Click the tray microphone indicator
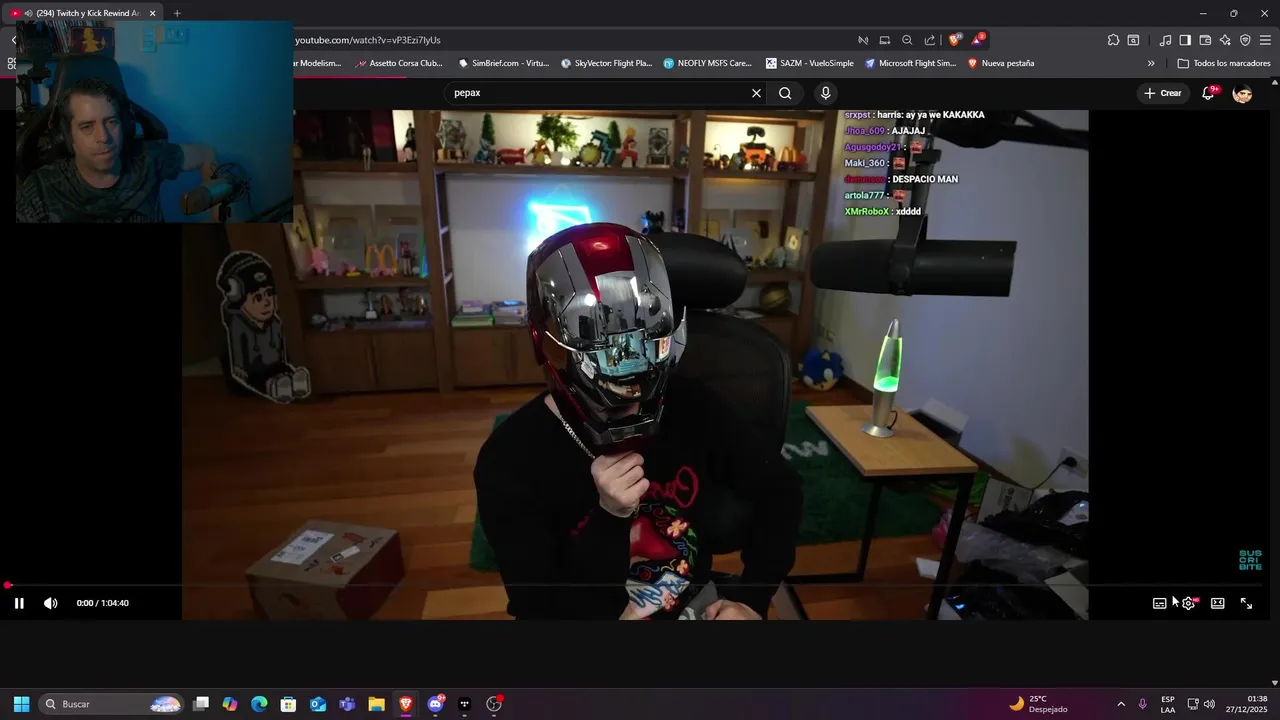1280x720 pixels. point(1143,704)
